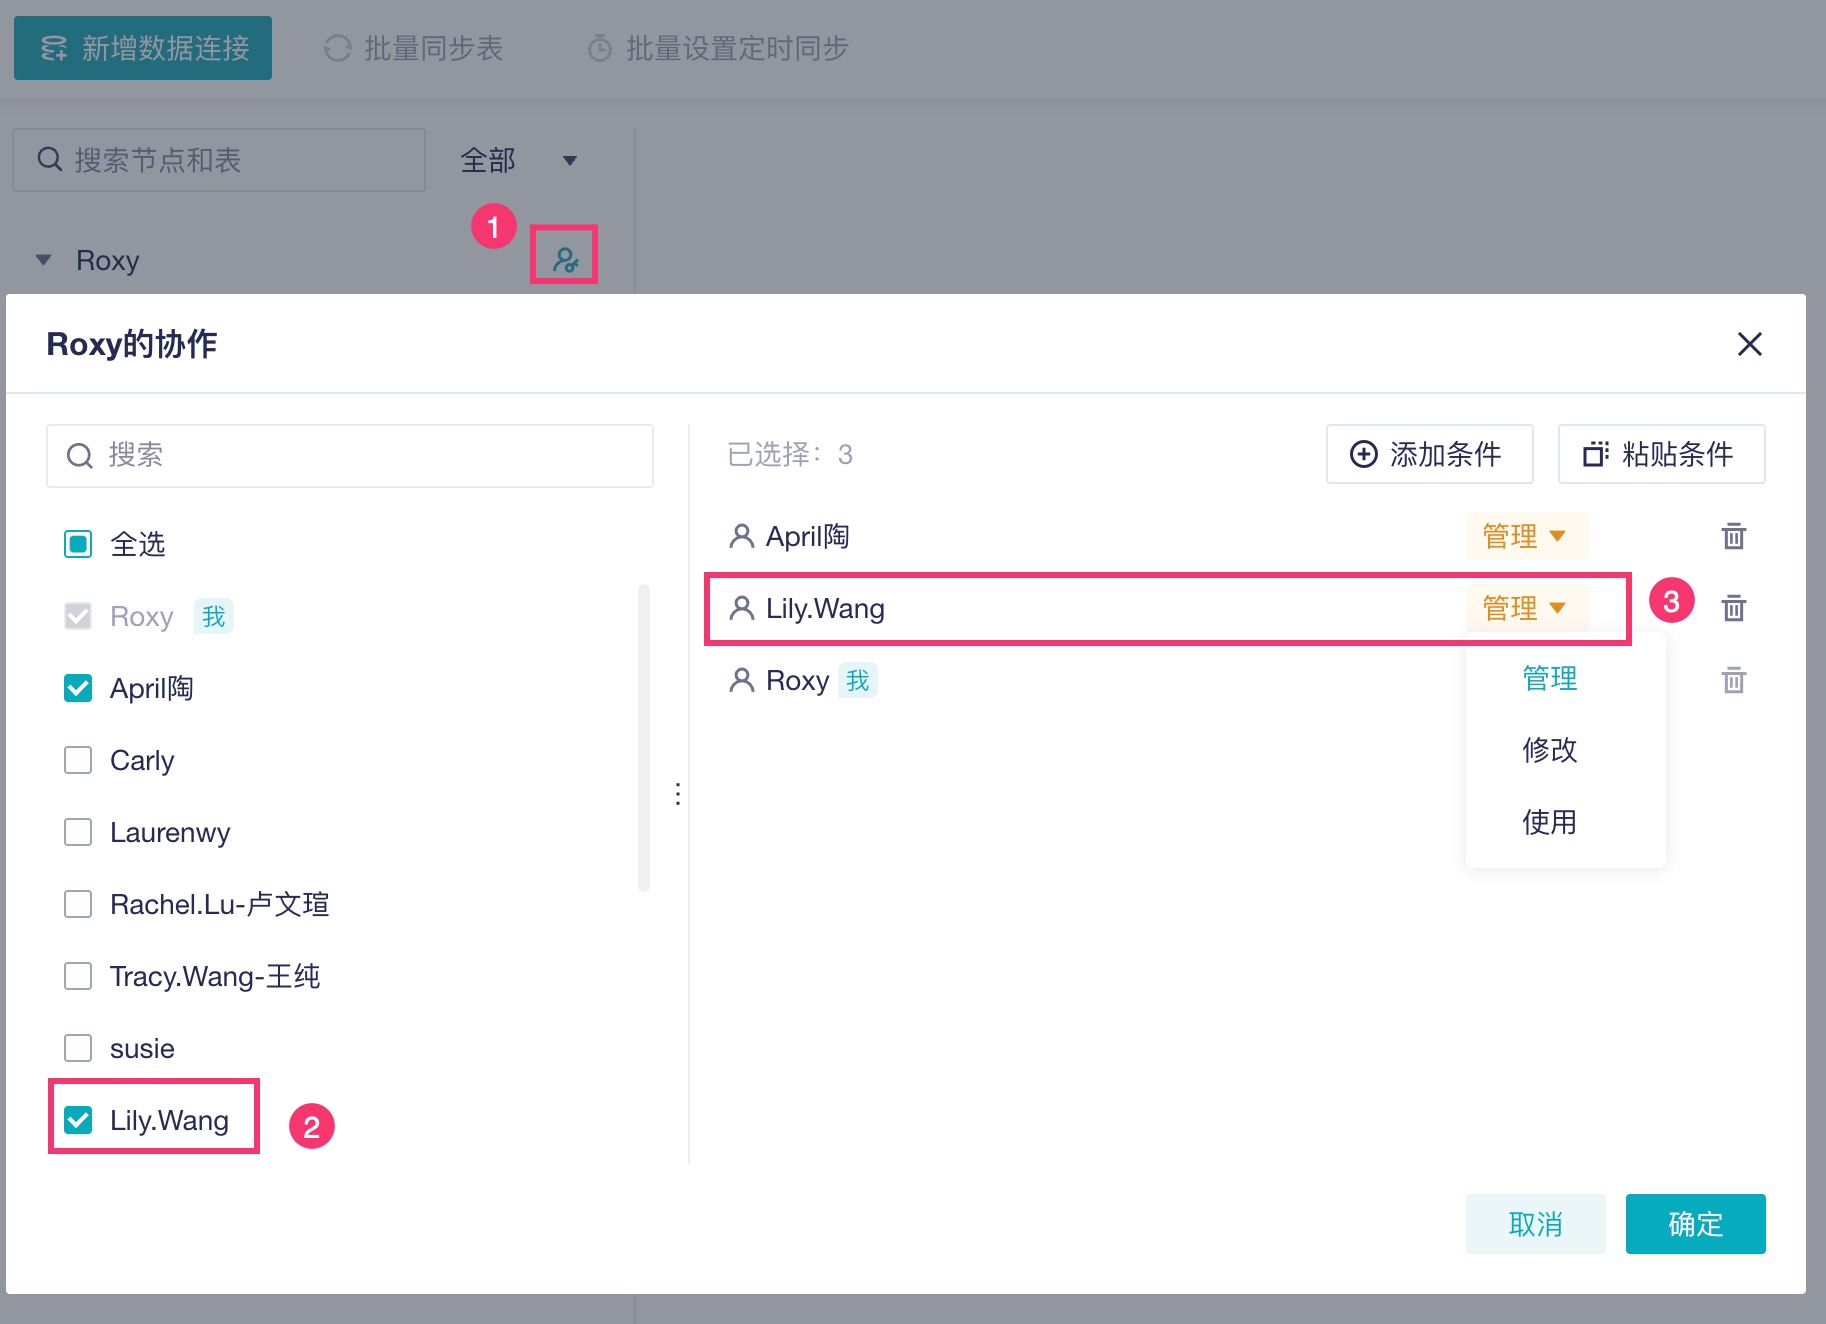Close the Roxy collaboration dialog
Screen dimensions: 1826x1324
point(1749,344)
